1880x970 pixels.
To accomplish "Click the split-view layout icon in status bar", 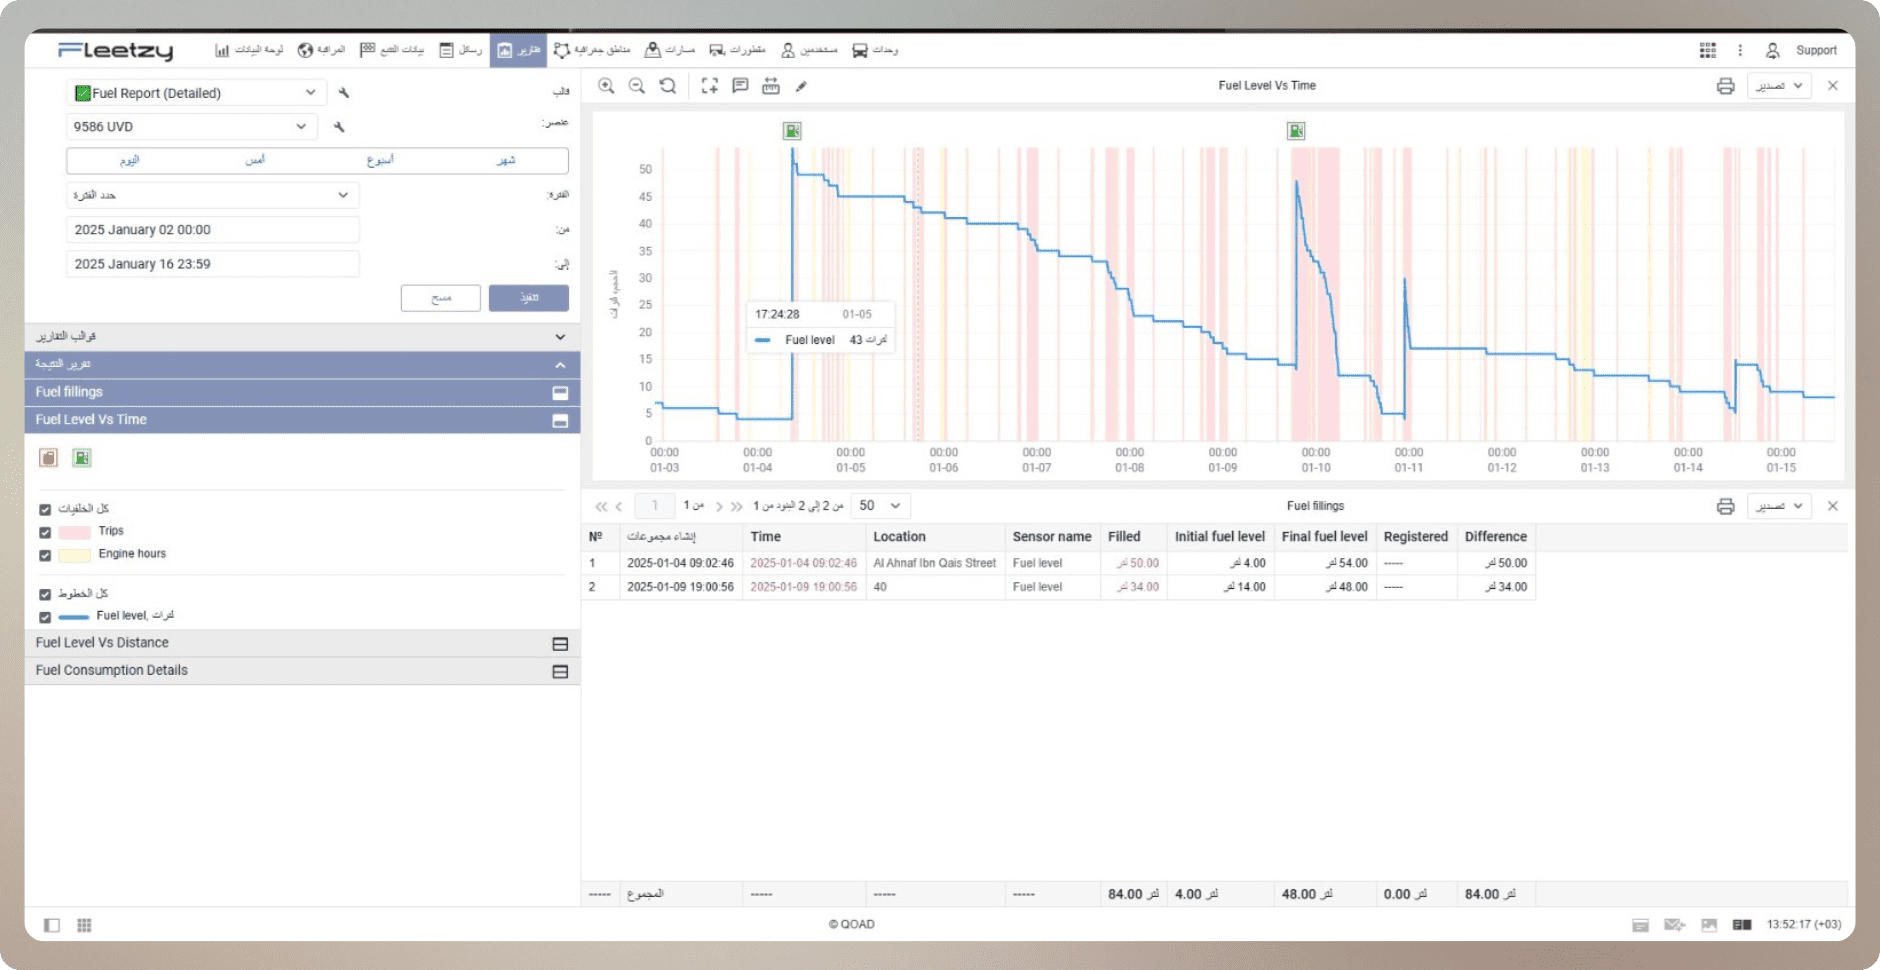I will tap(1742, 925).
